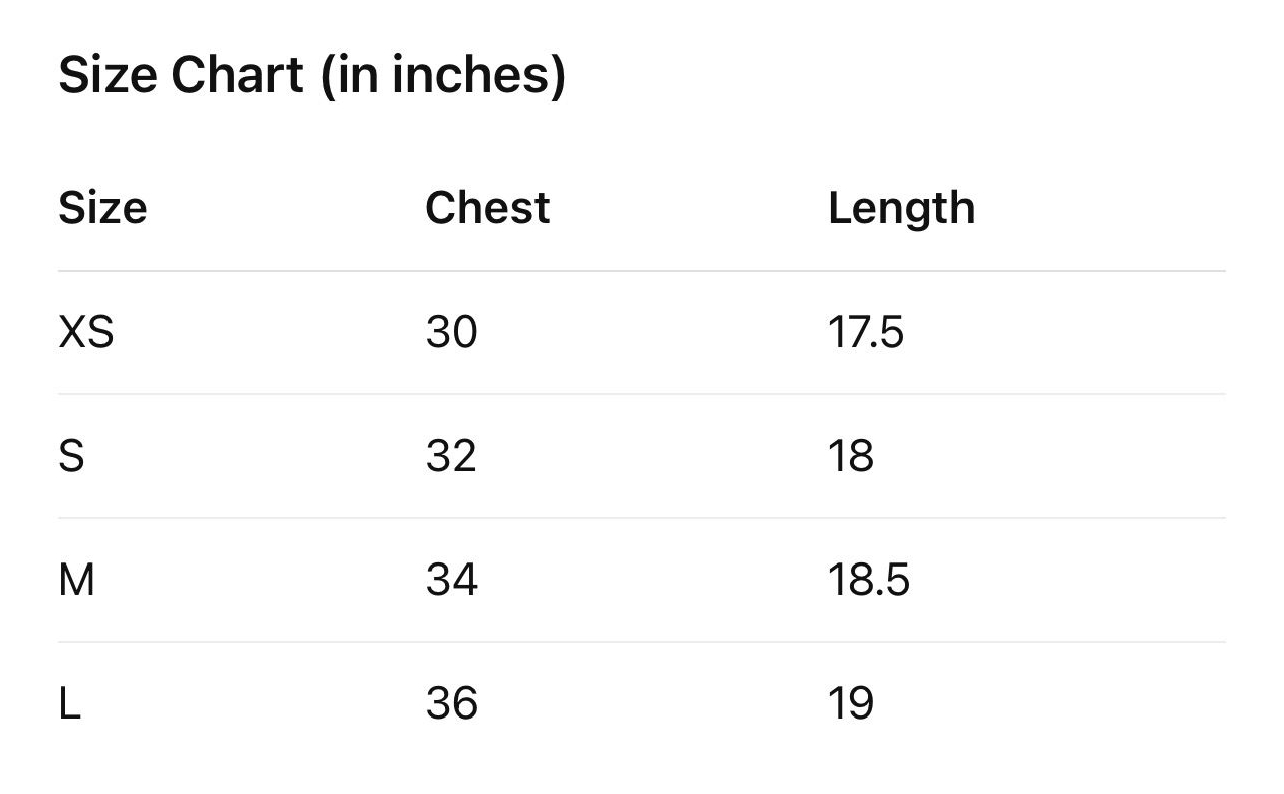Click chest value 32

click(451, 456)
